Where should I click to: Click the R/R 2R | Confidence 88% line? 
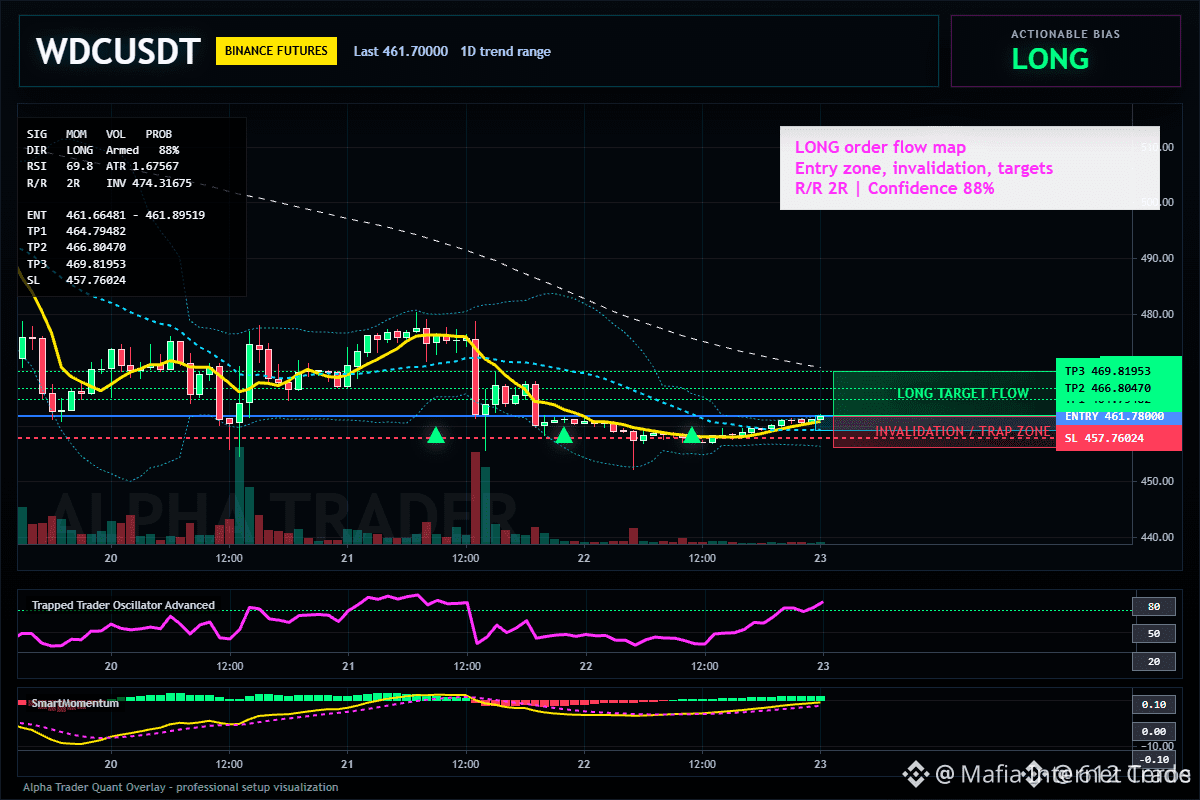(894, 188)
